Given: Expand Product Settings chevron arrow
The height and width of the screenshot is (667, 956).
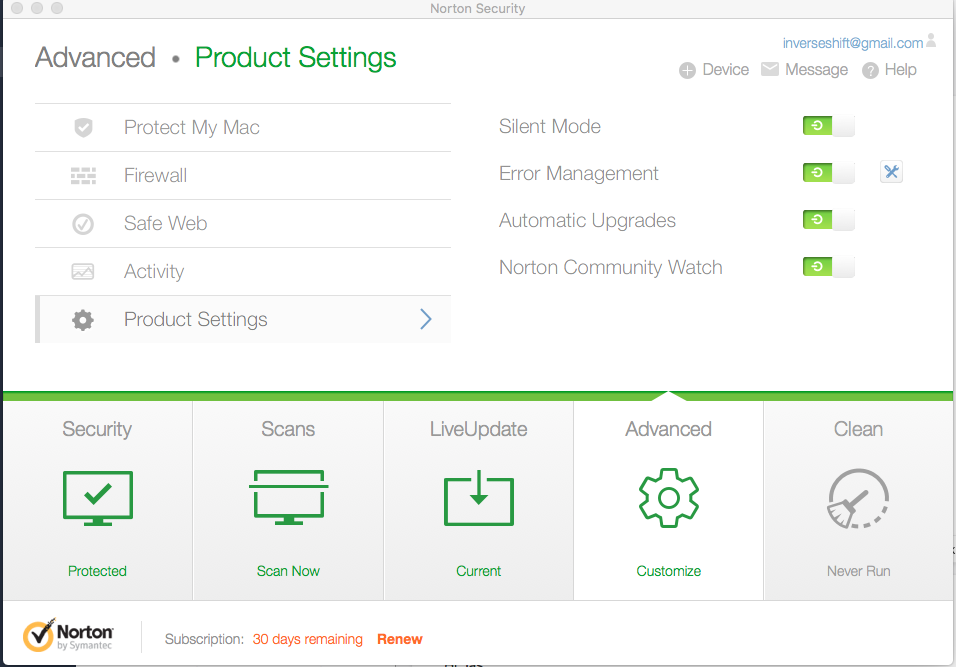Looking at the screenshot, I should tap(425, 320).
